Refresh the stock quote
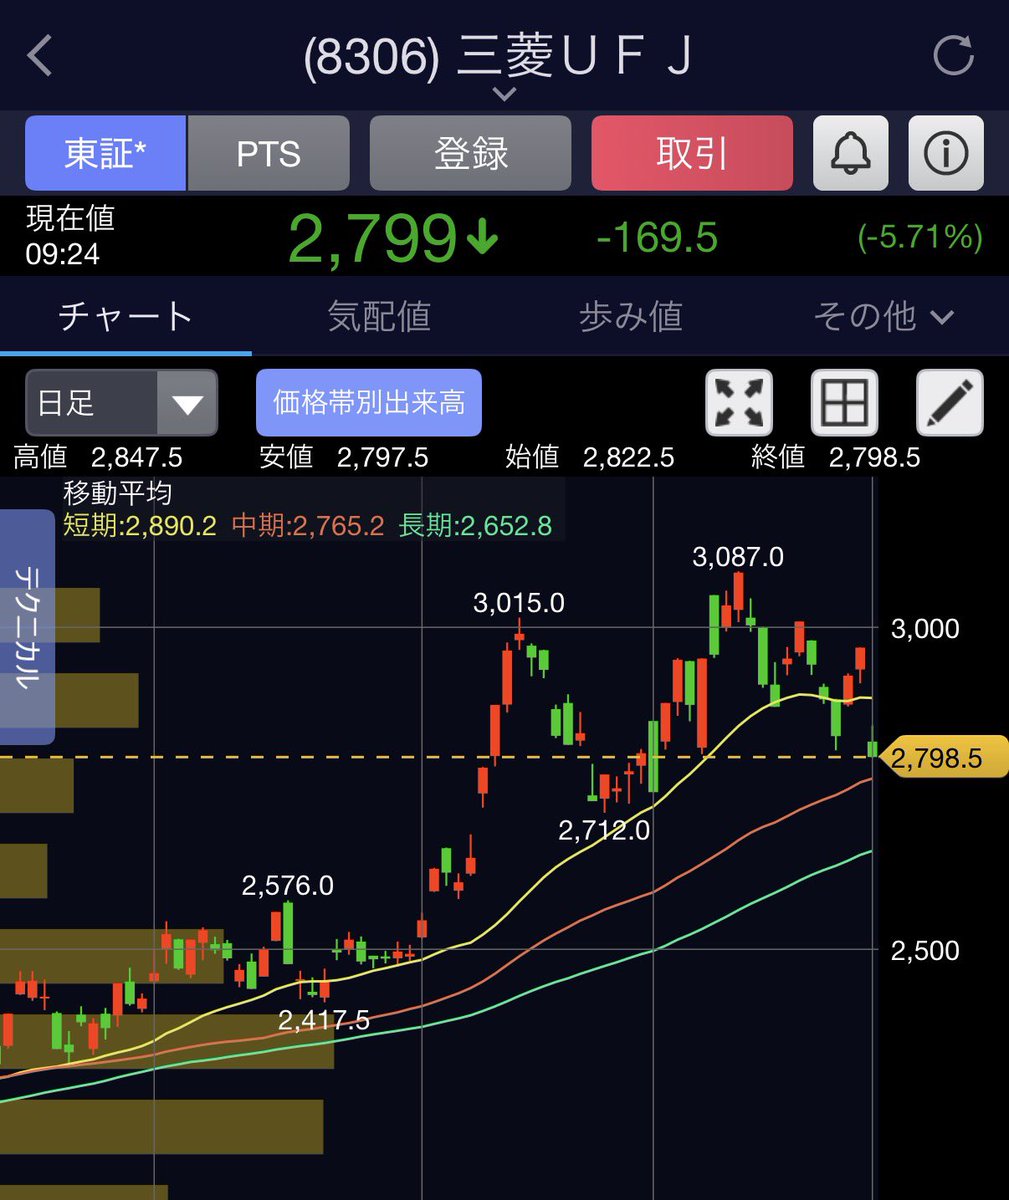The height and width of the screenshot is (1200, 1009). pos(952,56)
